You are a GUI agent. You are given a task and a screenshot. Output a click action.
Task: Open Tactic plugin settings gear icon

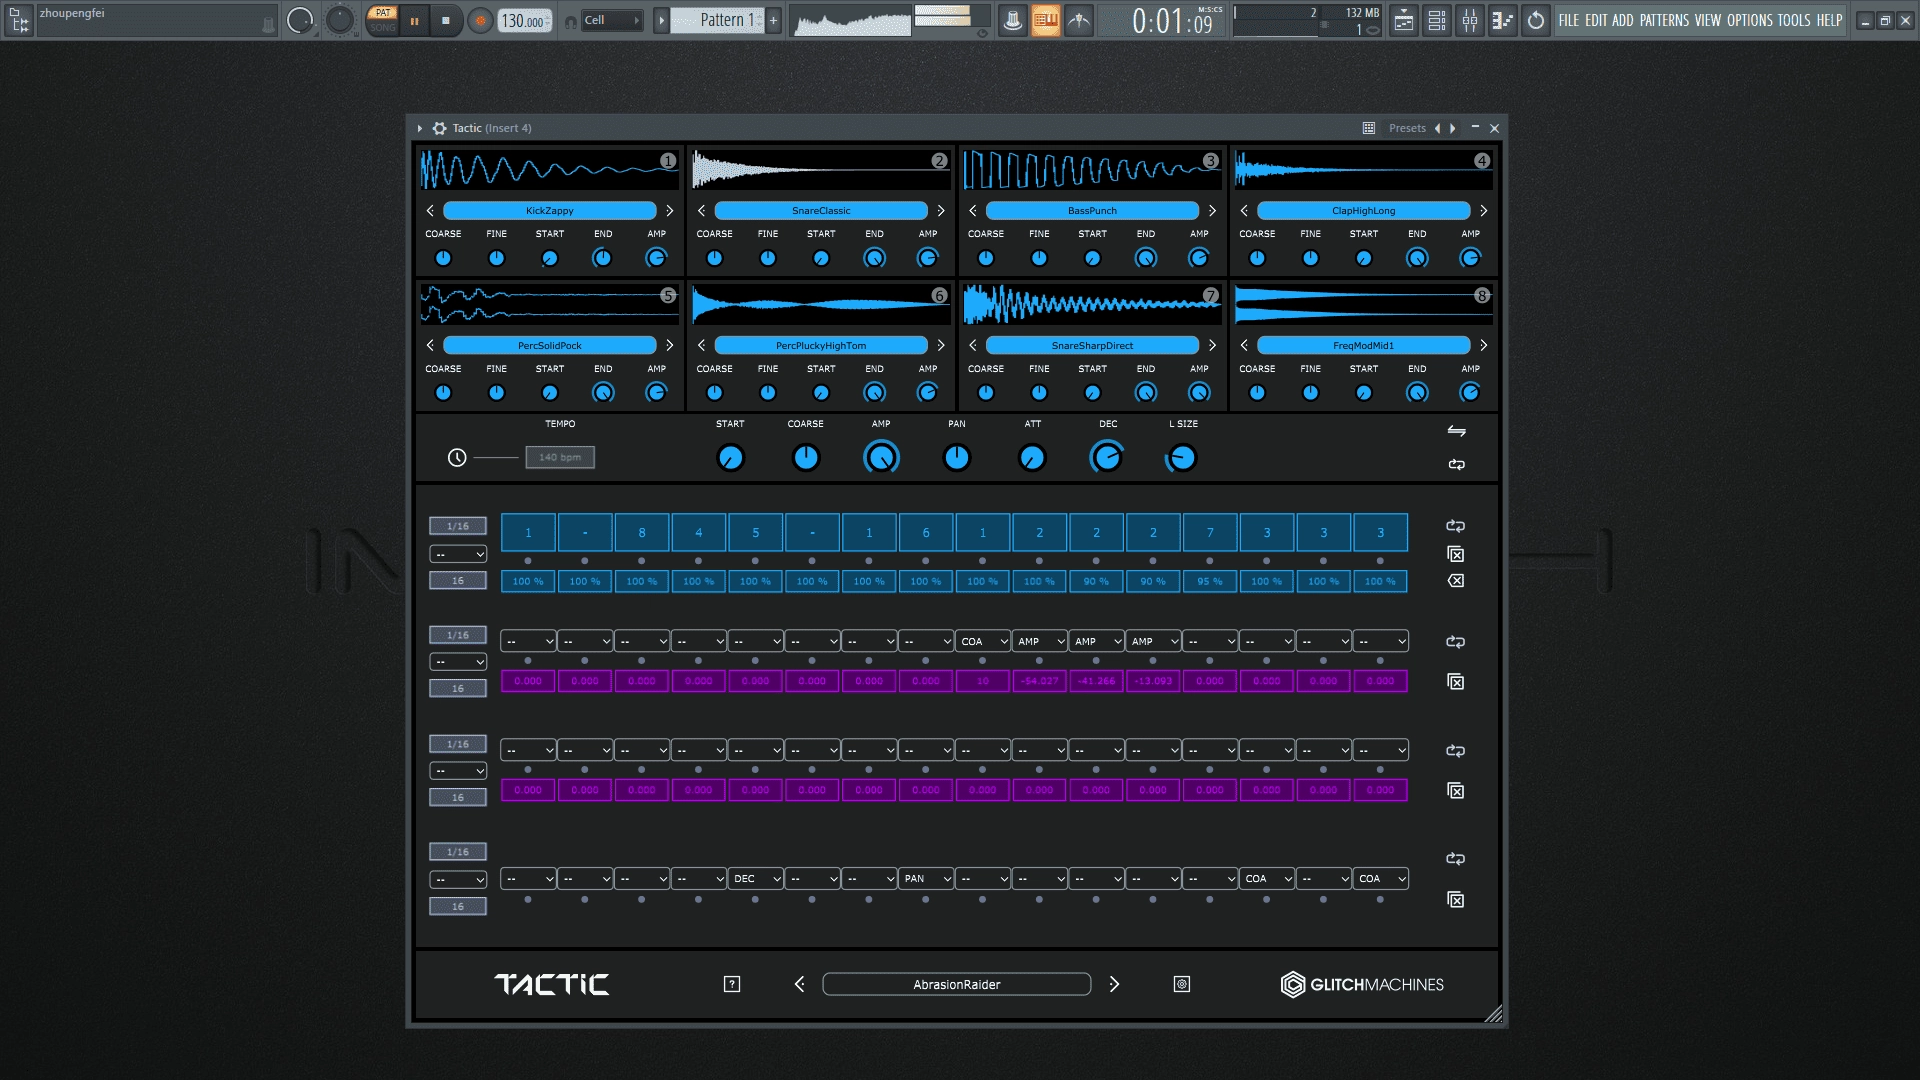point(439,128)
